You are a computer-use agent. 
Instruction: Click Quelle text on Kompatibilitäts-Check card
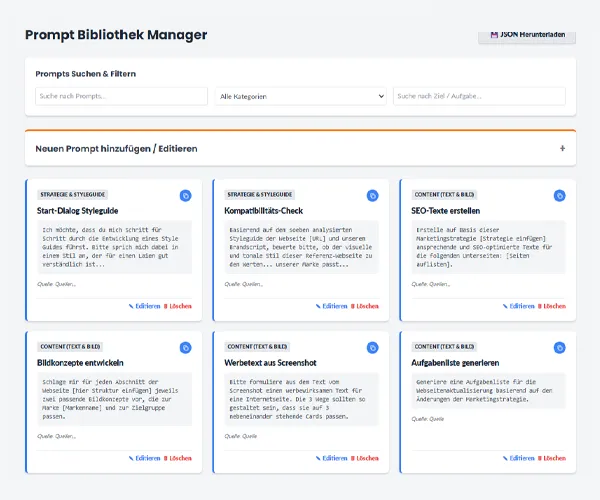pos(244,284)
